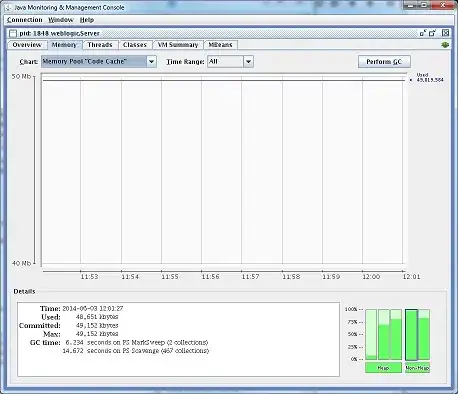Maximize the weblogic.Server internal frame
Screen dimensions: 458x394
(433, 33)
